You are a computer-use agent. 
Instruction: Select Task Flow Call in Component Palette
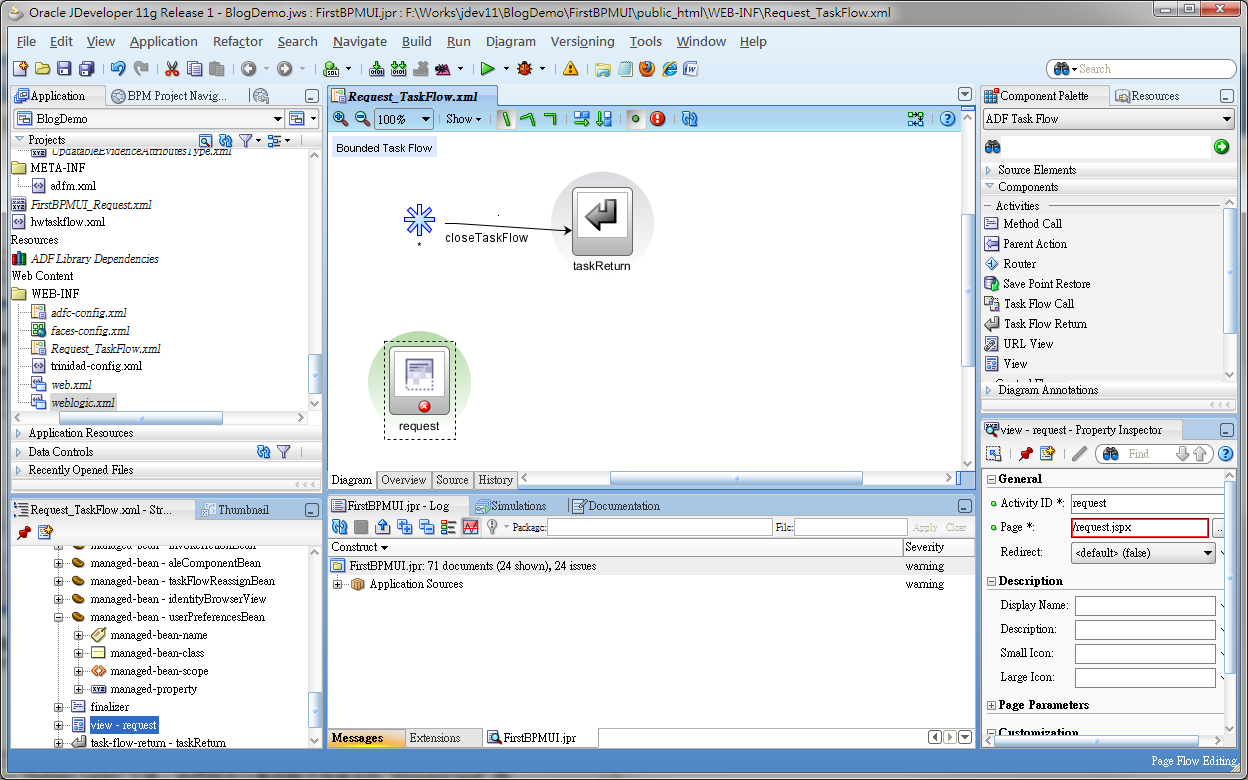pyautogui.click(x=1038, y=304)
